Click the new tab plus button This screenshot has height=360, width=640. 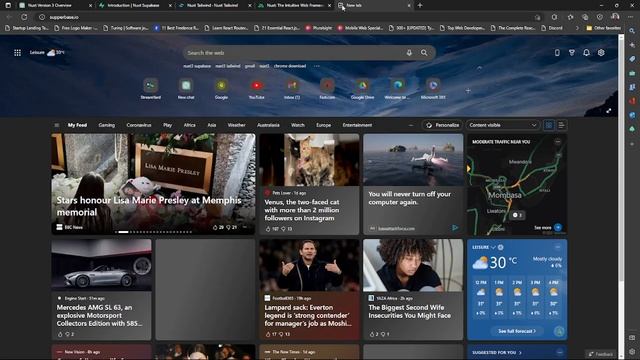pos(420,5)
